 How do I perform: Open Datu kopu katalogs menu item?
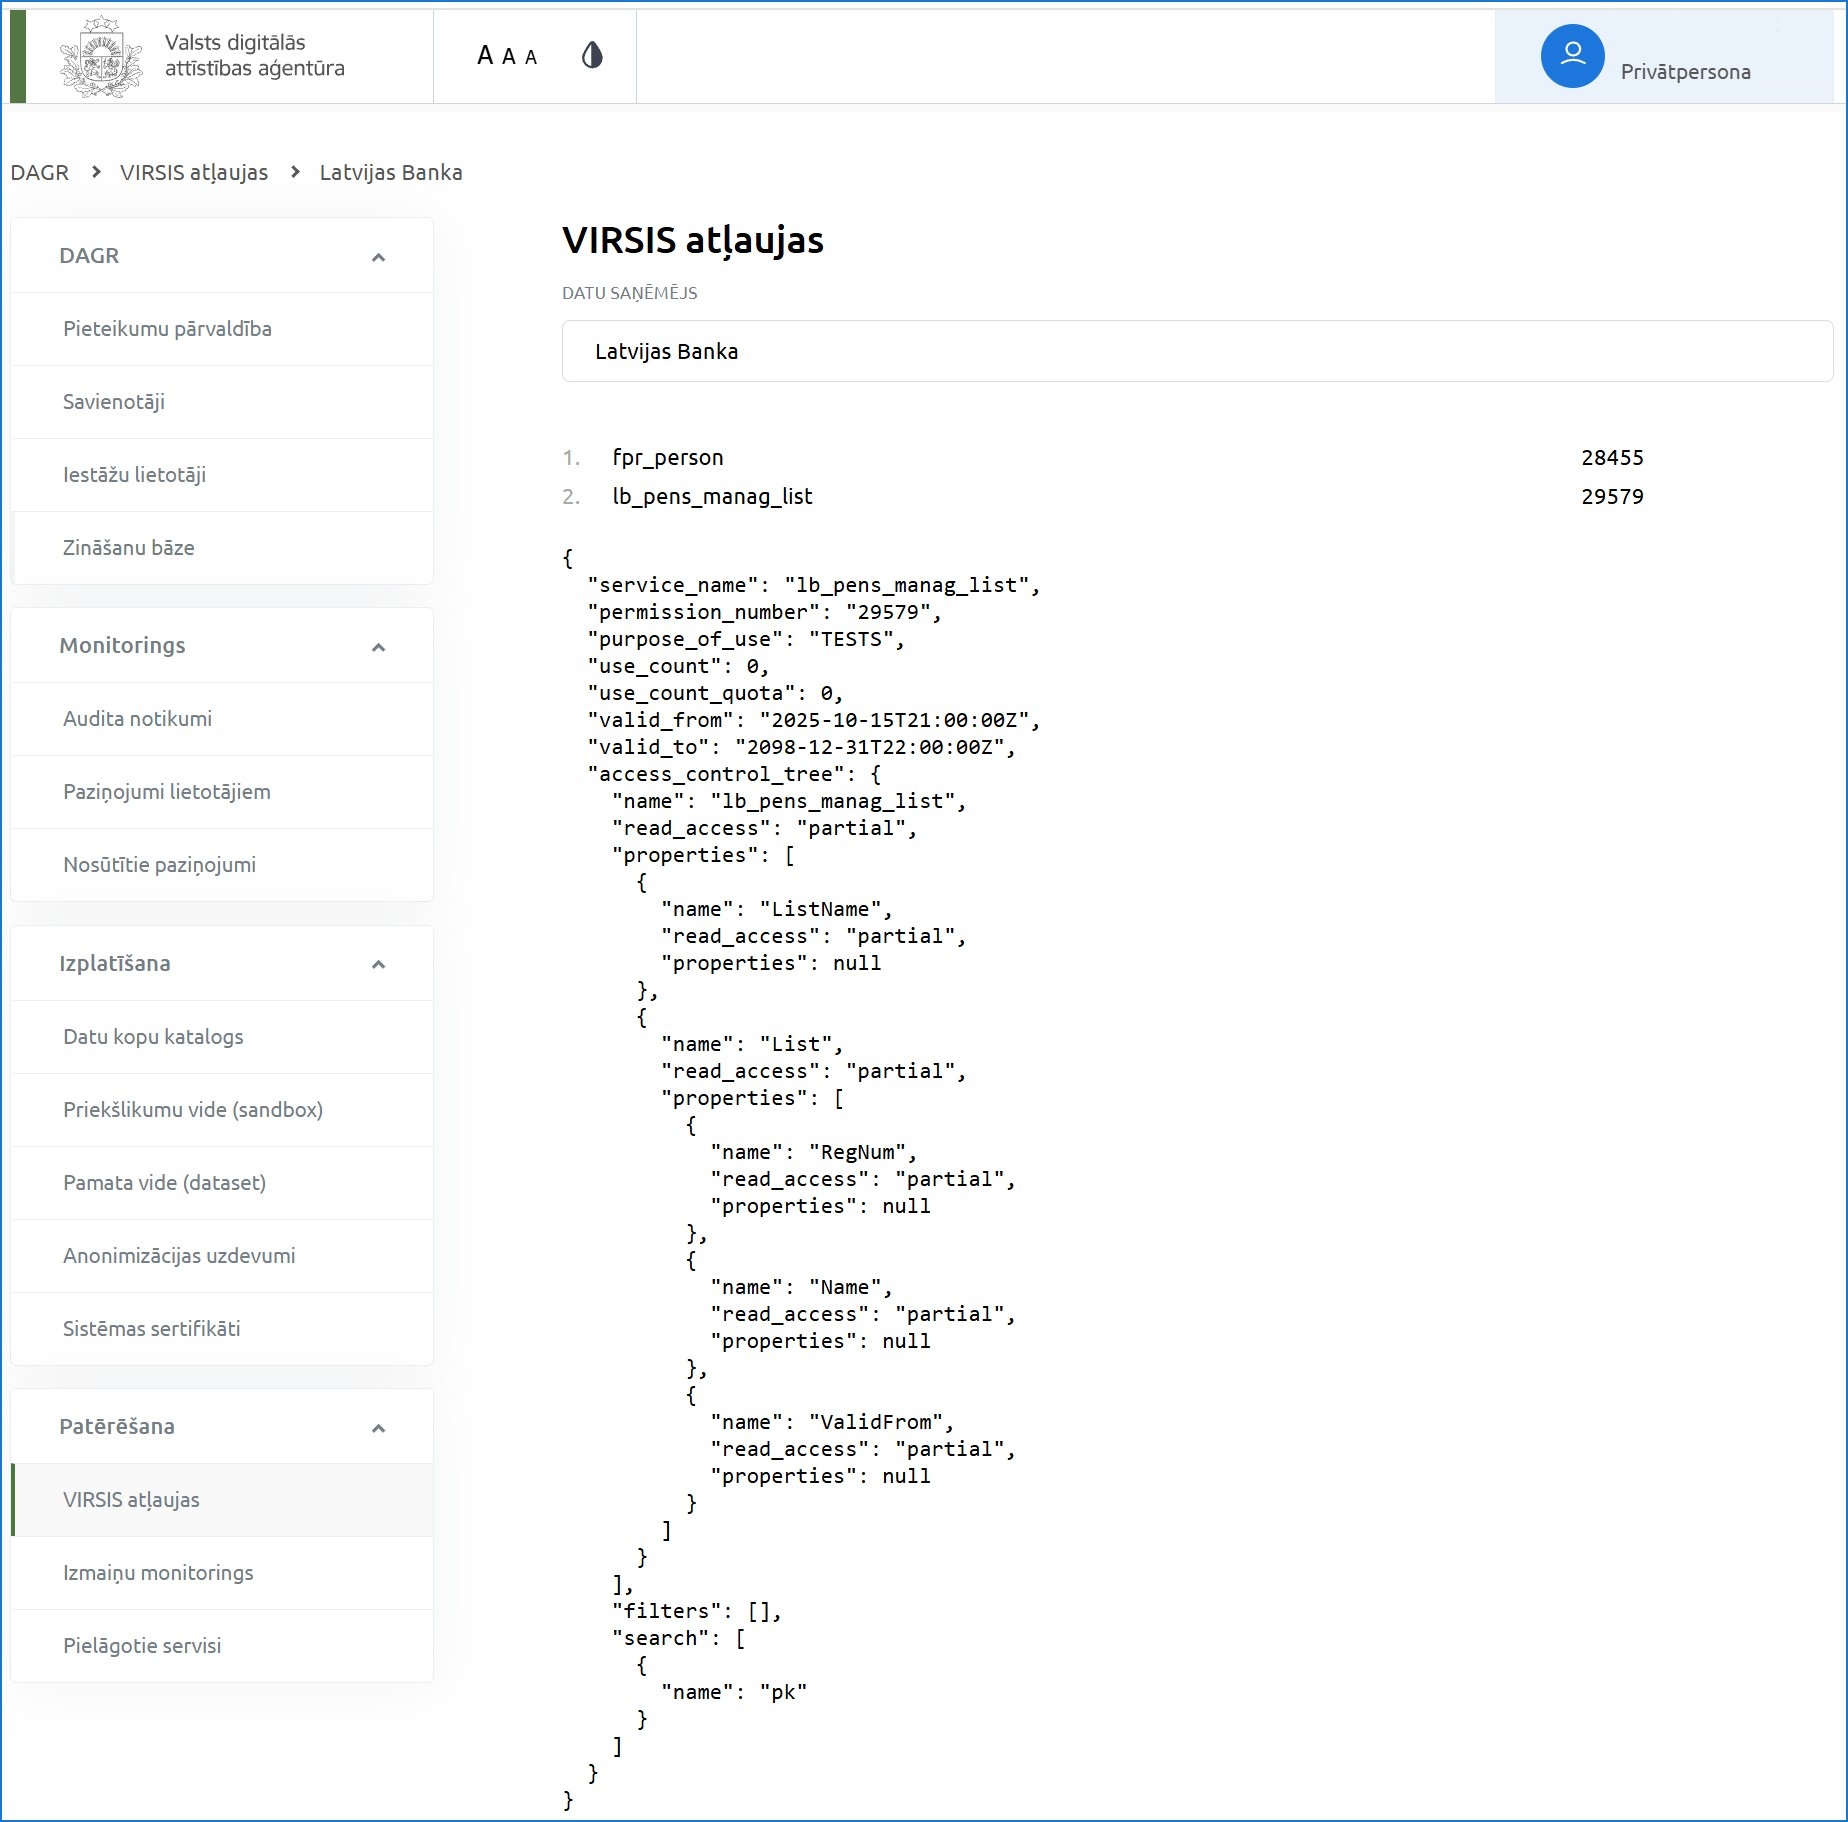tap(222, 1037)
